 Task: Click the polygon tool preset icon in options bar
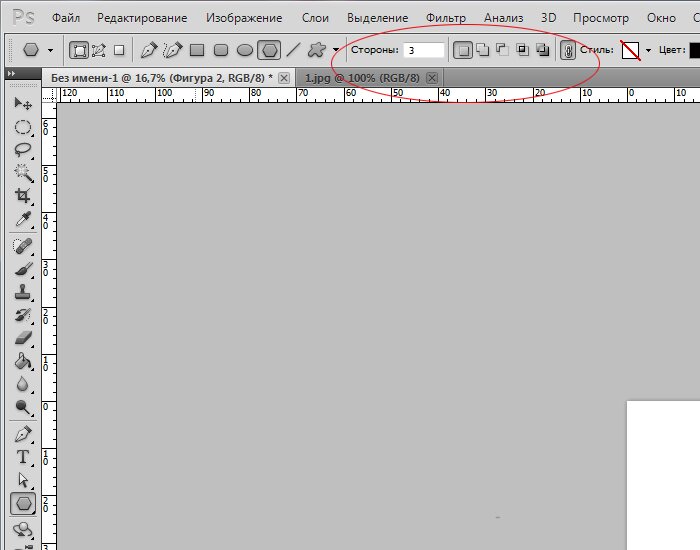click(31, 50)
